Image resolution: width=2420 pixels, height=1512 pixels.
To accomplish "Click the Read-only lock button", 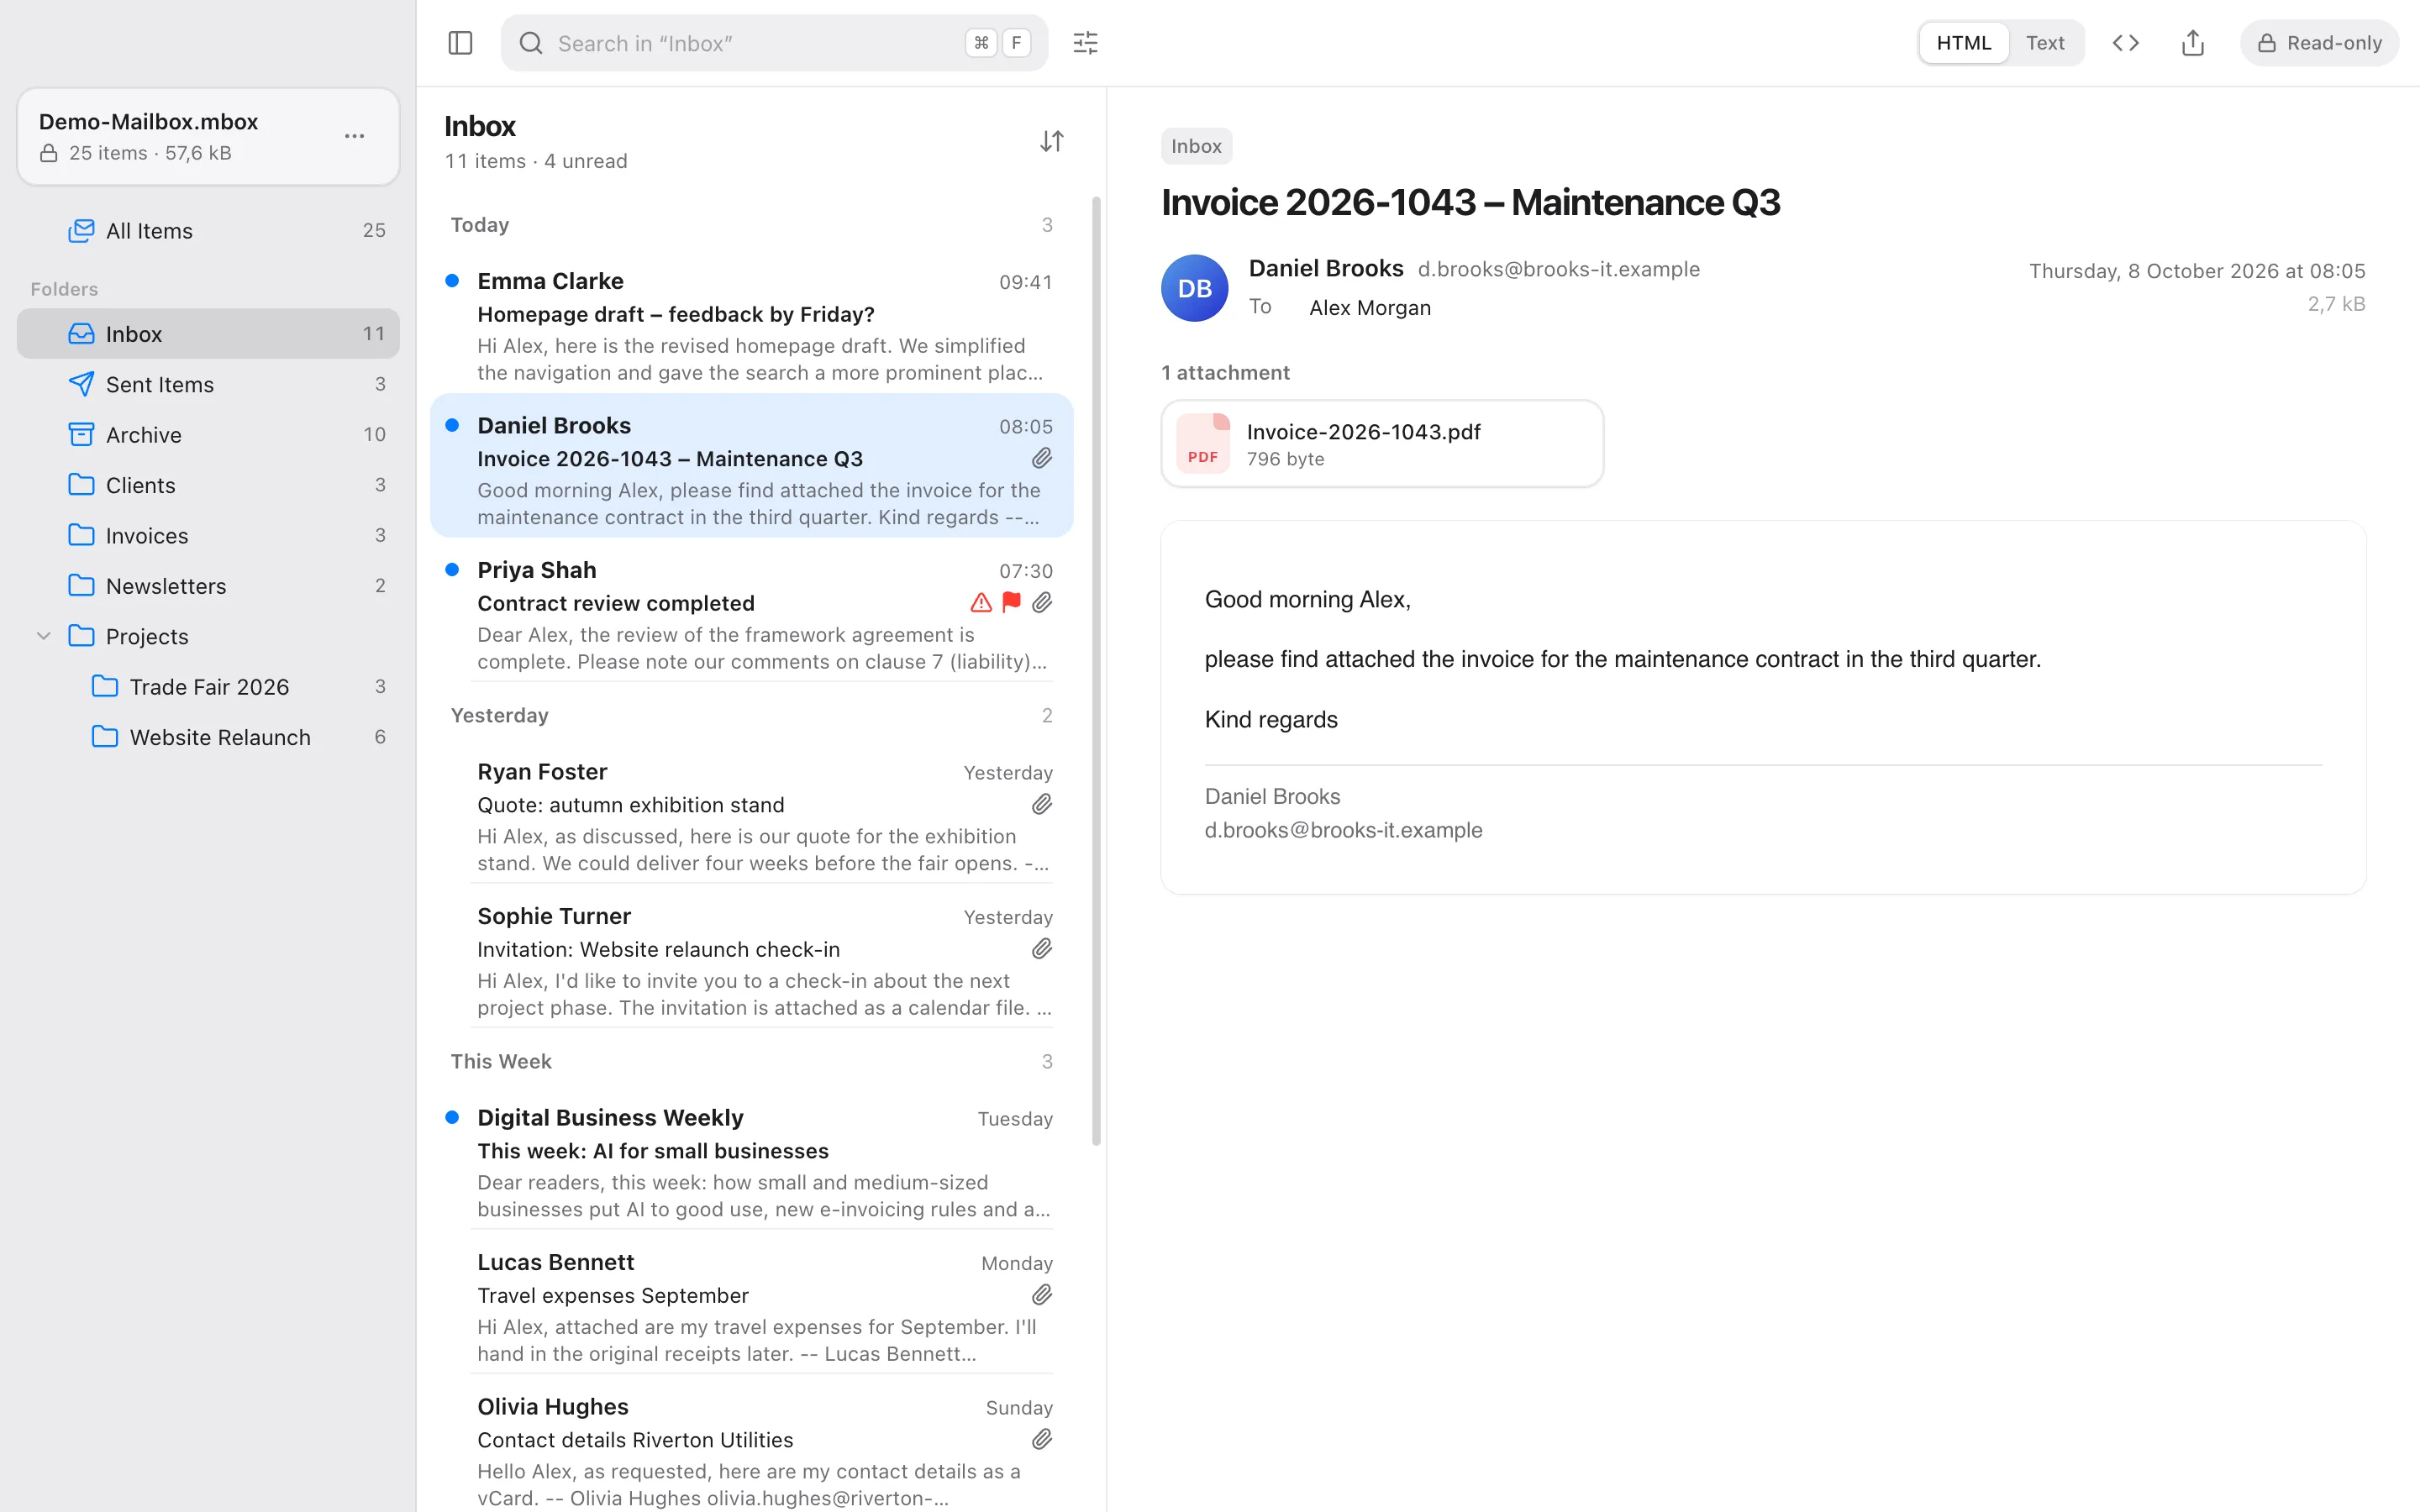I will click(x=2319, y=43).
